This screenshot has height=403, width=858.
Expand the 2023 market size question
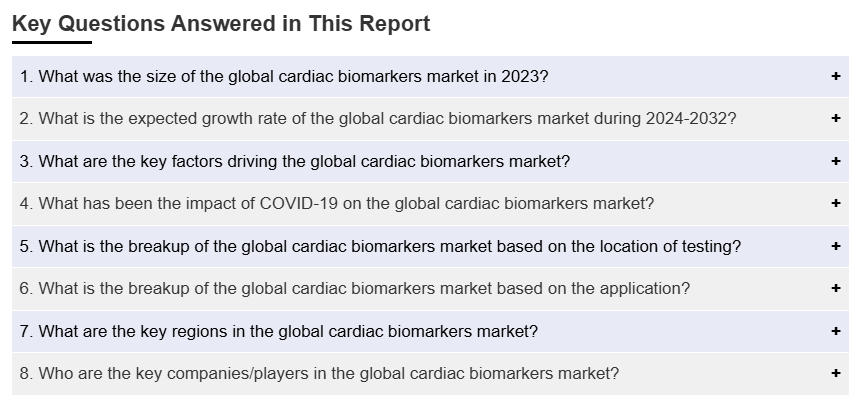(x=284, y=76)
